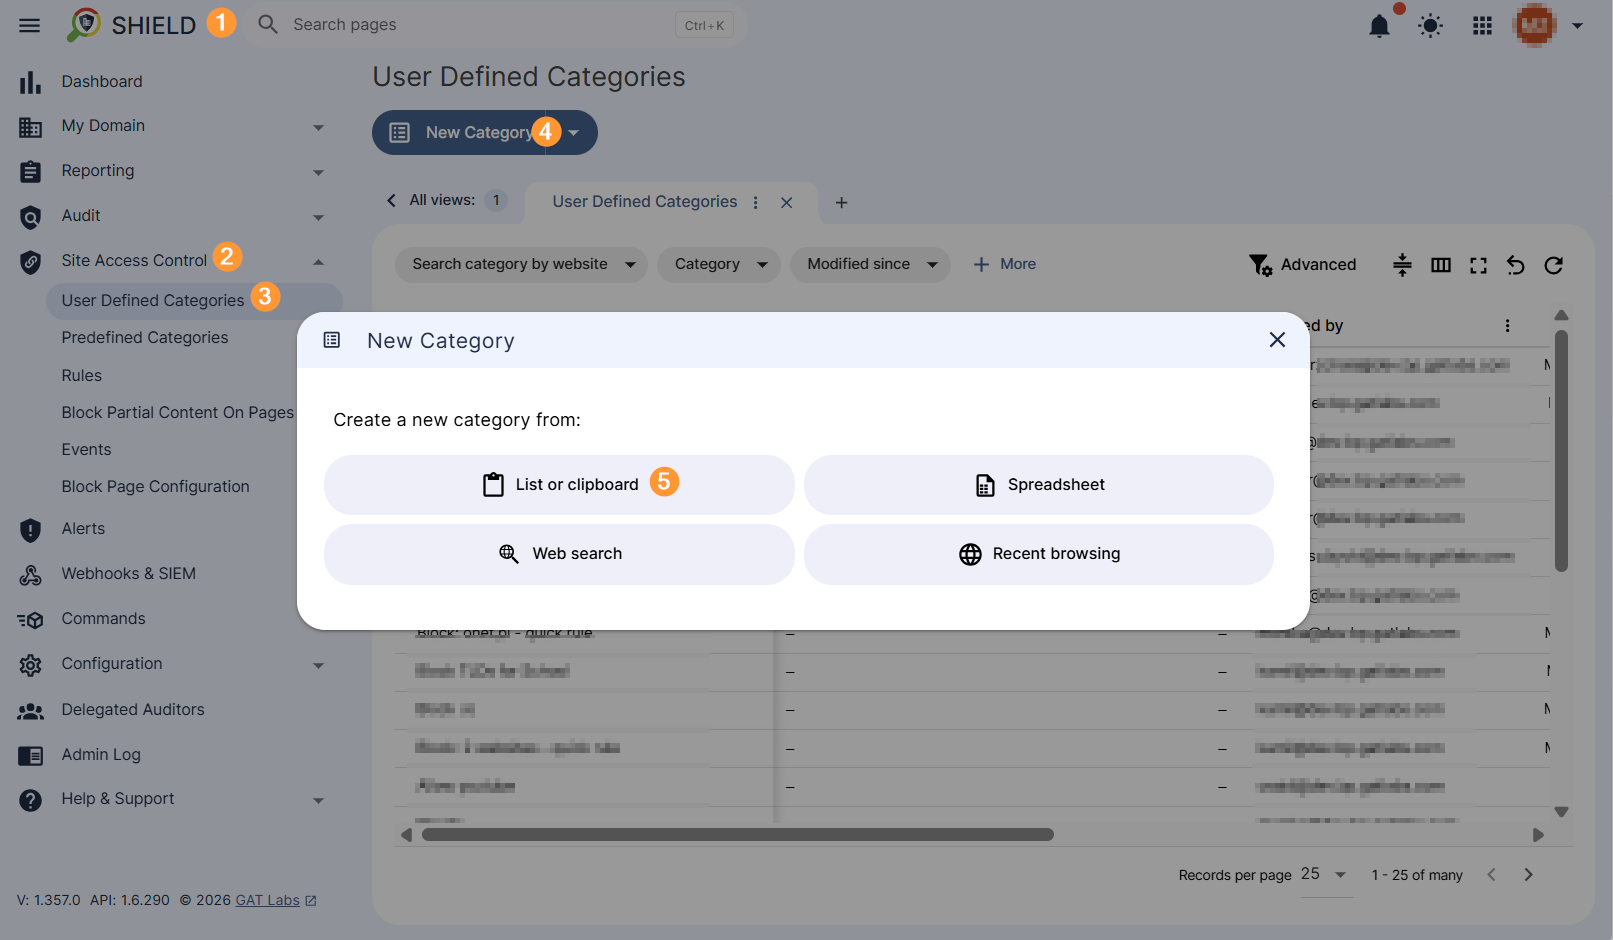The width and height of the screenshot is (1613, 940).
Task: Open Search category by website filter
Action: click(x=521, y=264)
